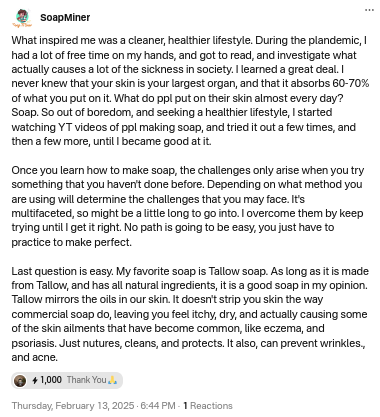
Task: Click the paragraph starting 'What inspired me'
Action: (190, 91)
